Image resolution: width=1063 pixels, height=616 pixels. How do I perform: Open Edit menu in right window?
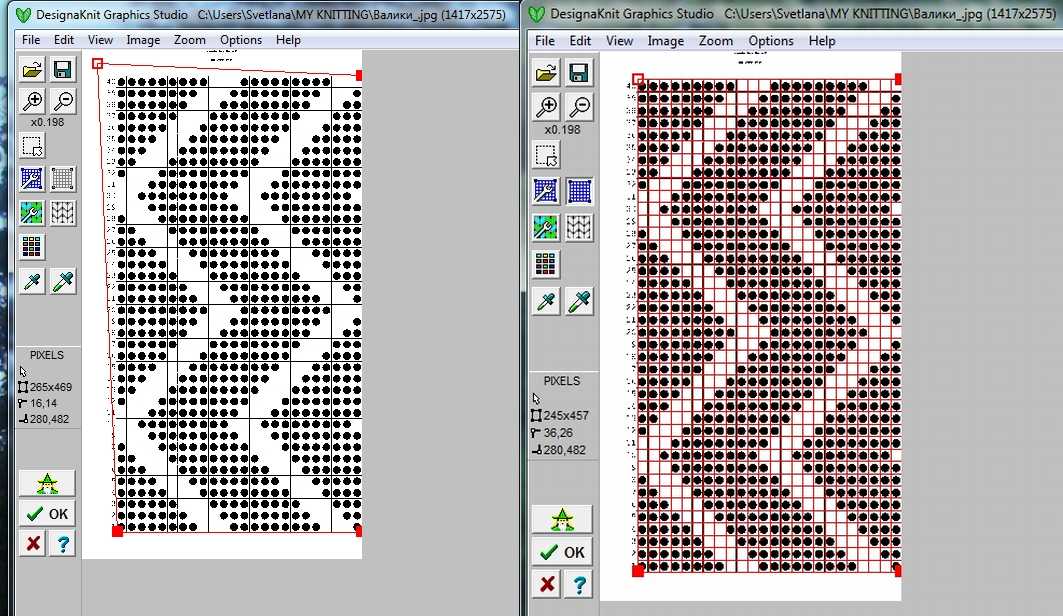580,41
